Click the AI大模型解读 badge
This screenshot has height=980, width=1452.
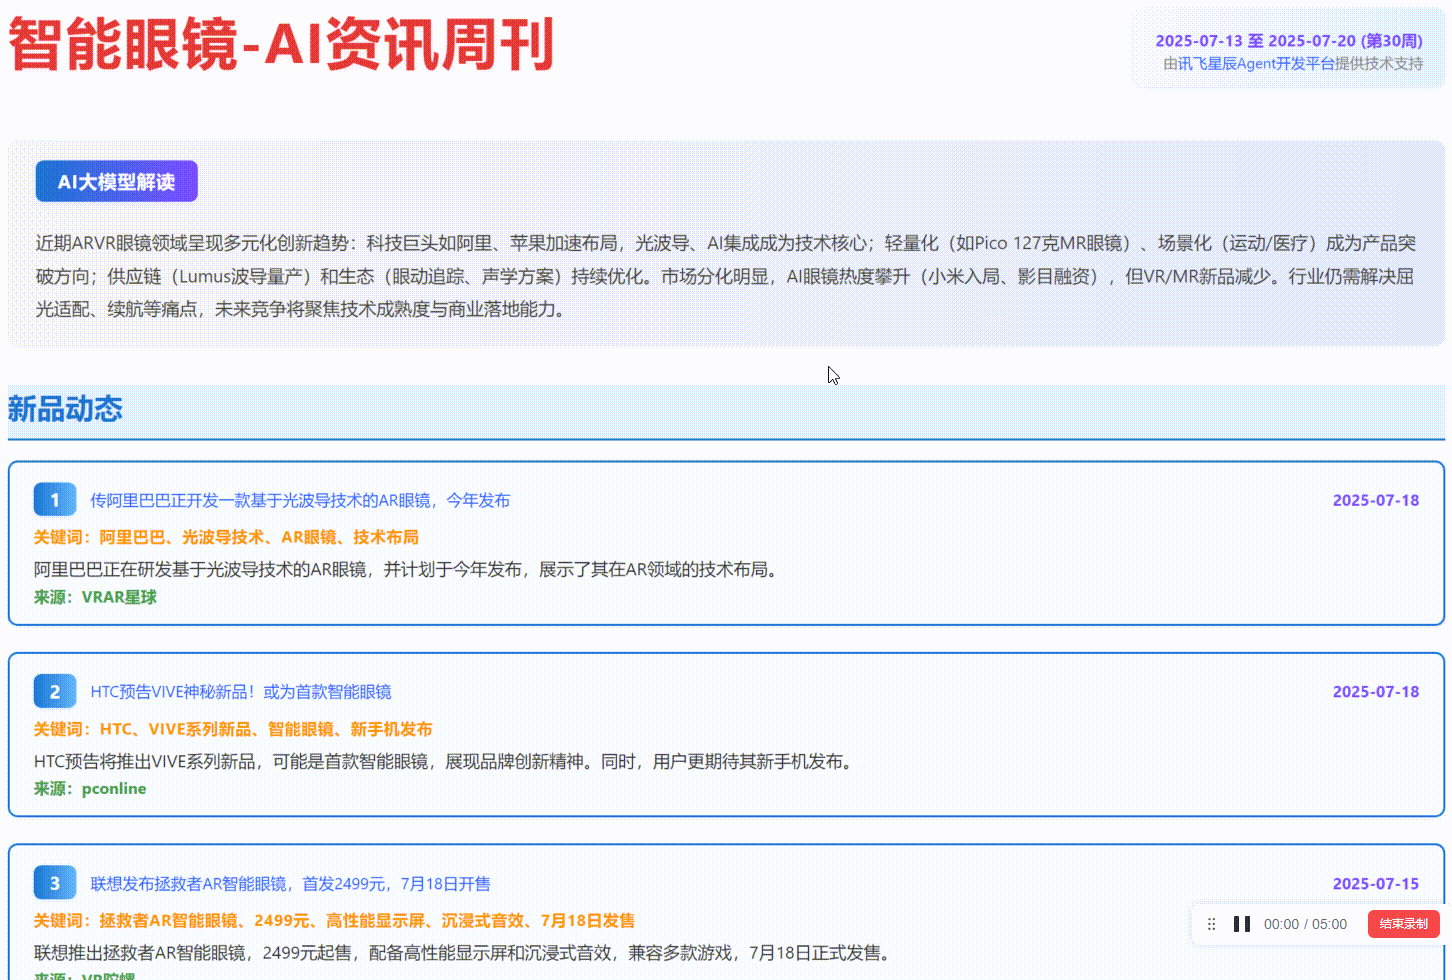pos(116,182)
